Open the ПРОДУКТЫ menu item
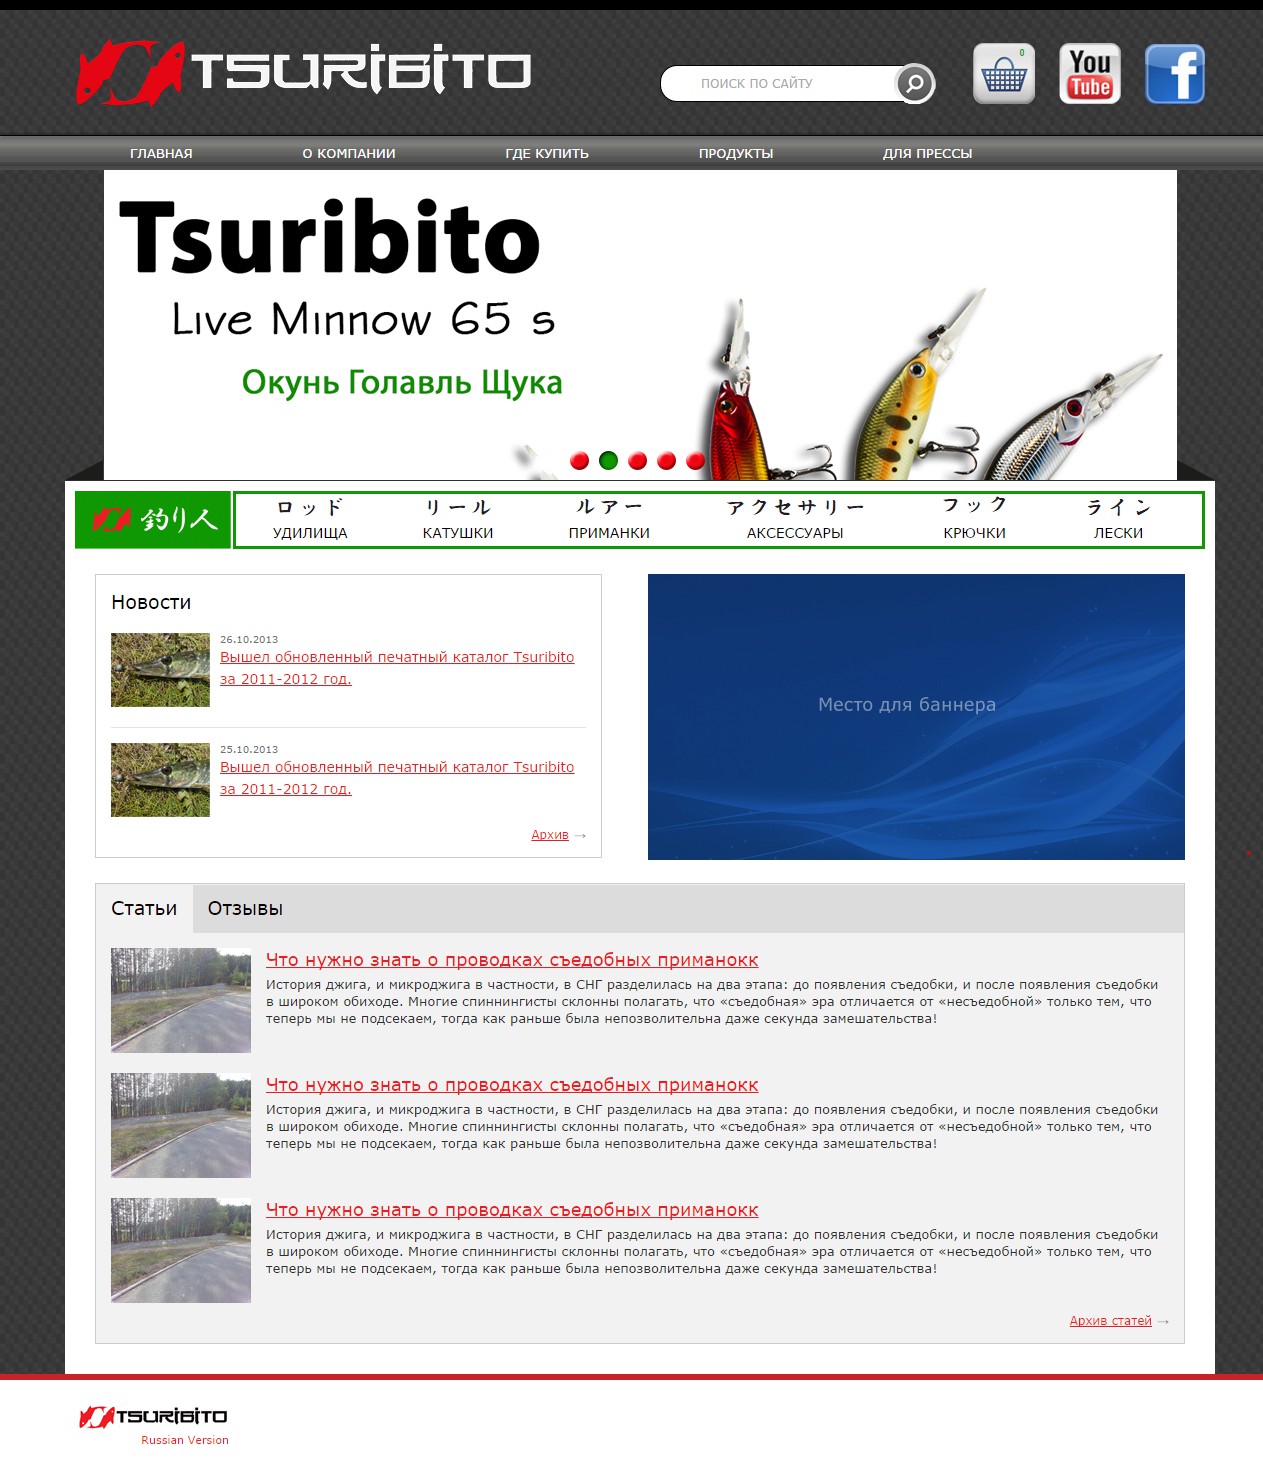Image resolution: width=1263 pixels, height=1468 pixels. (736, 153)
